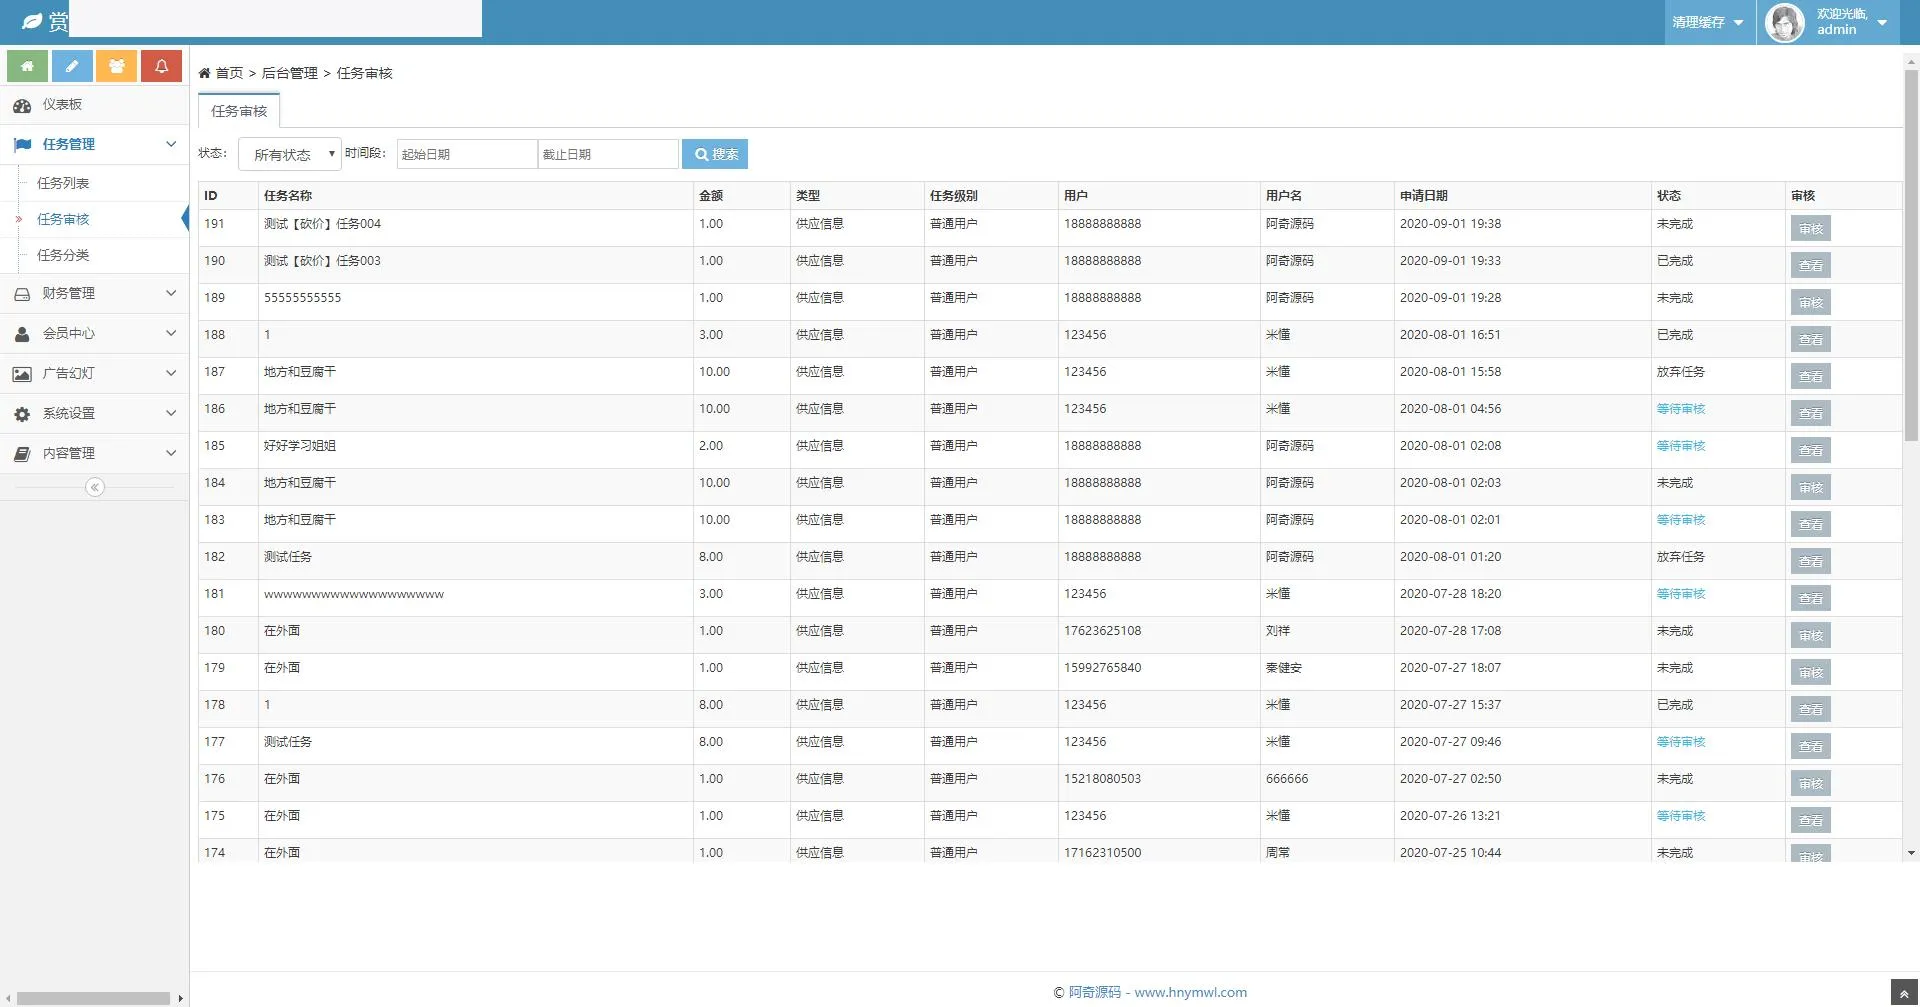The image size is (1920, 1007).
Task: Open the admin user dropdown arrow
Action: [1882, 23]
